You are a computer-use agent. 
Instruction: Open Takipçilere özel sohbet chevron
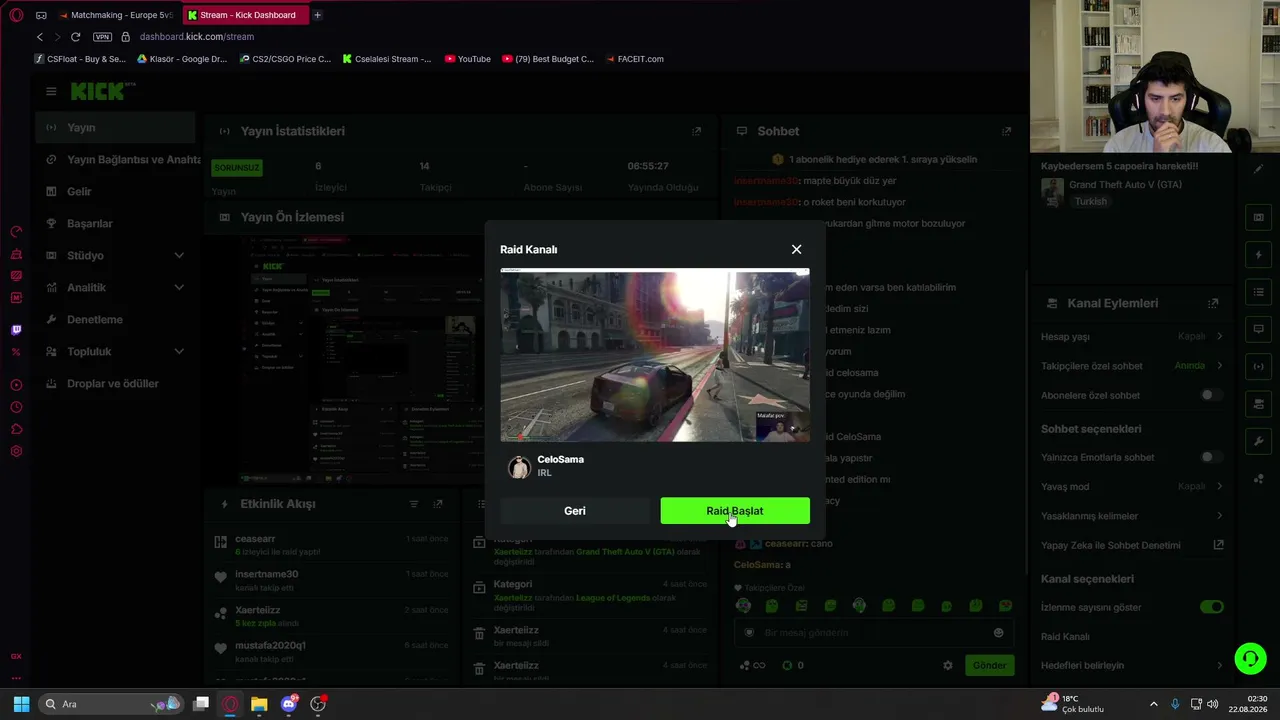pos(1219,365)
